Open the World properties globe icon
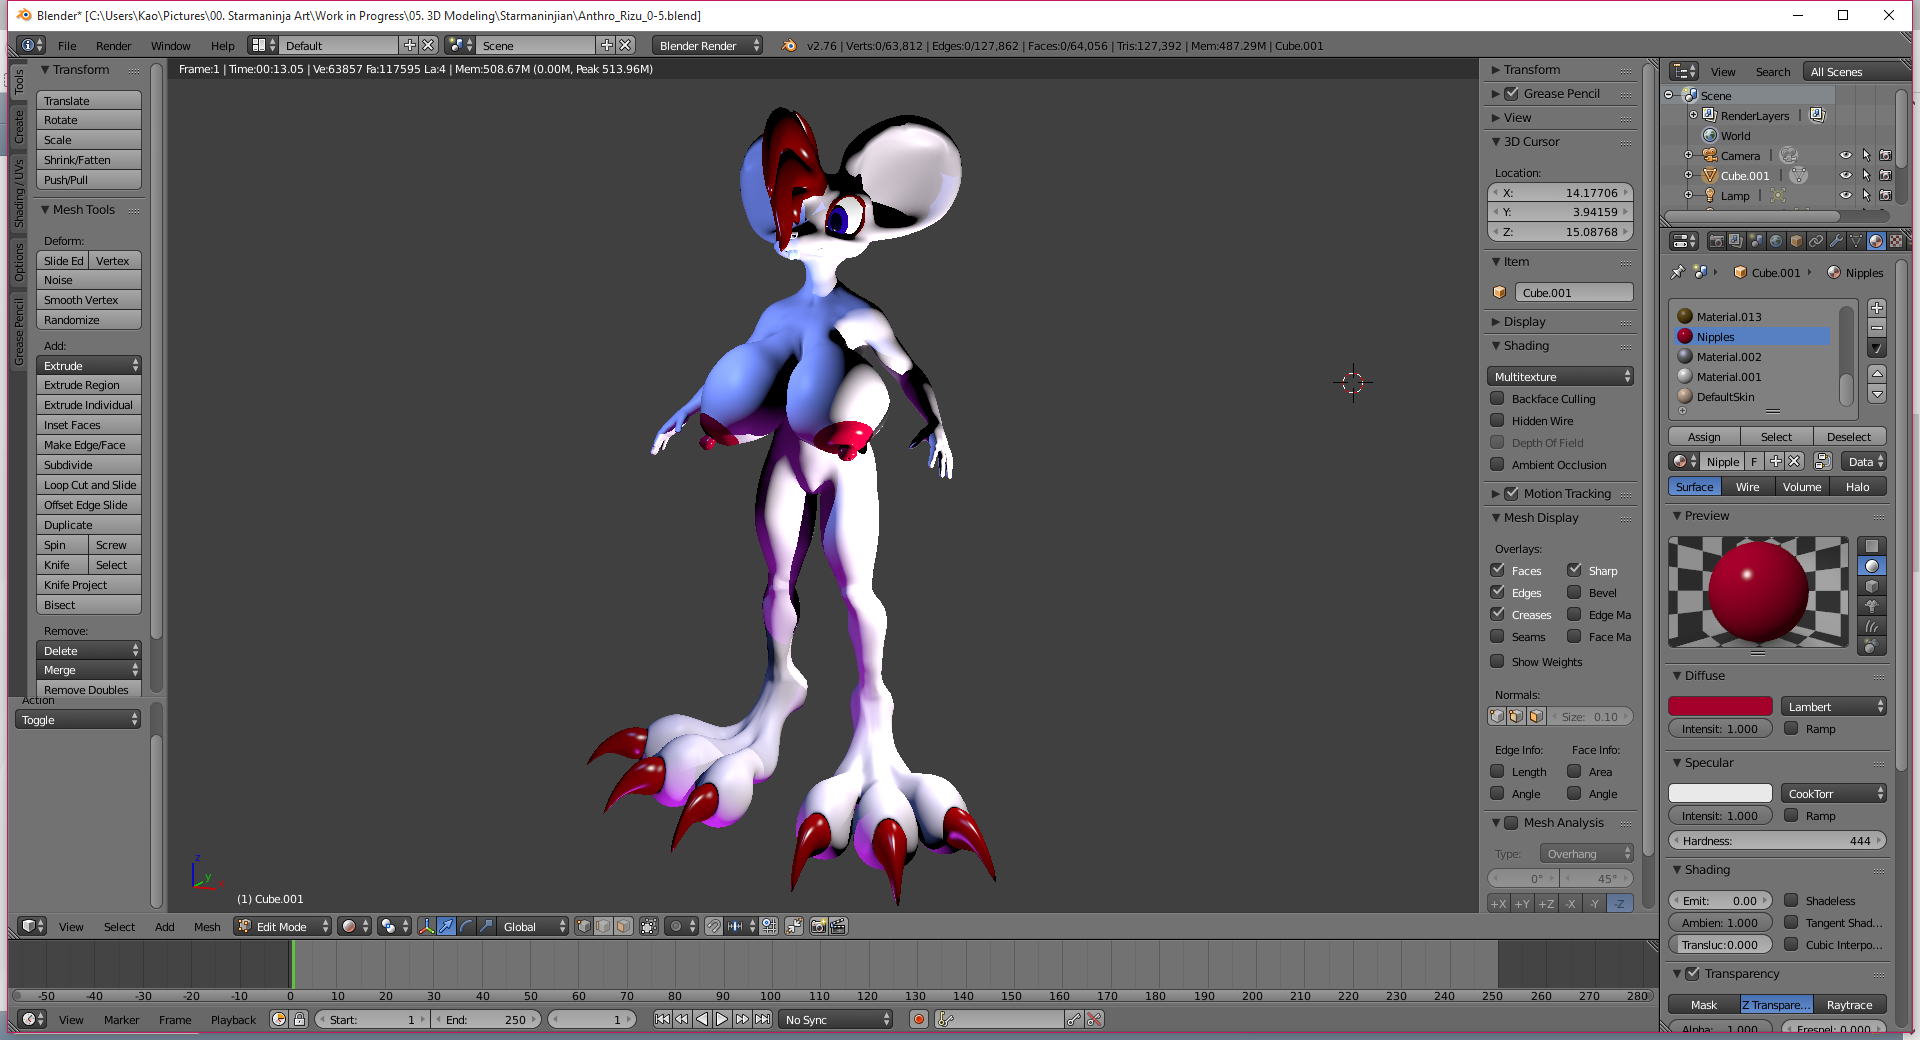Screen dimensions: 1920x1040 pos(1776,241)
